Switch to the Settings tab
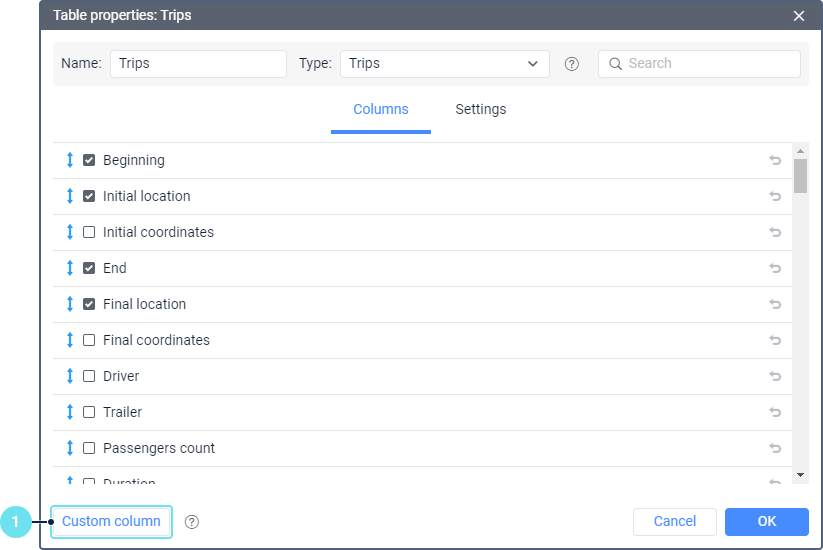This screenshot has width=823, height=550. [480, 110]
